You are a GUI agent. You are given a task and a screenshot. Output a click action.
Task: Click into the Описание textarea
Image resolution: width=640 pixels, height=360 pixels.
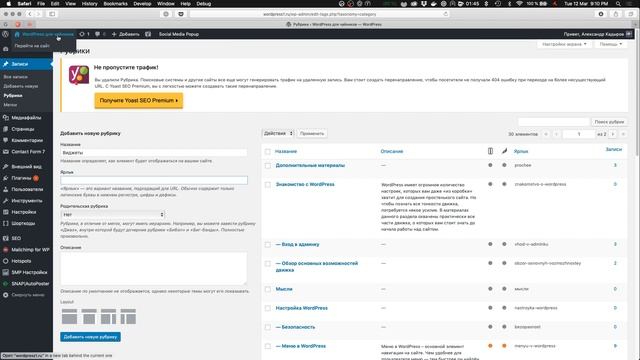click(x=154, y=268)
